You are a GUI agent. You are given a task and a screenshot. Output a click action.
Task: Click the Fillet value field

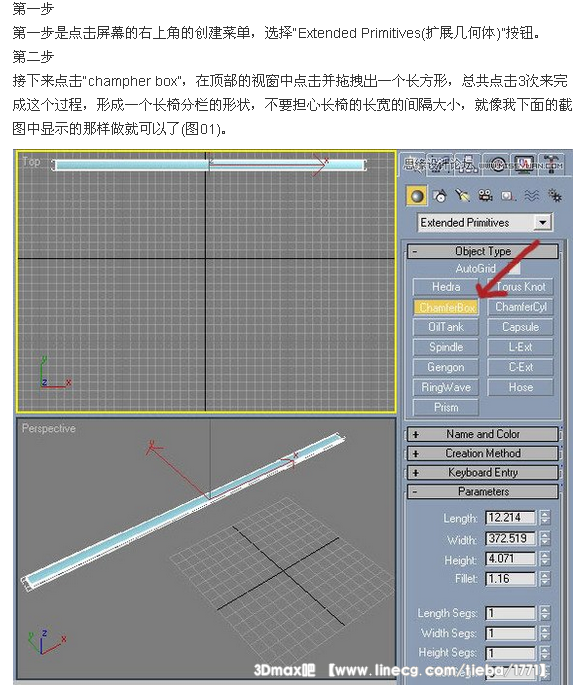[511, 579]
